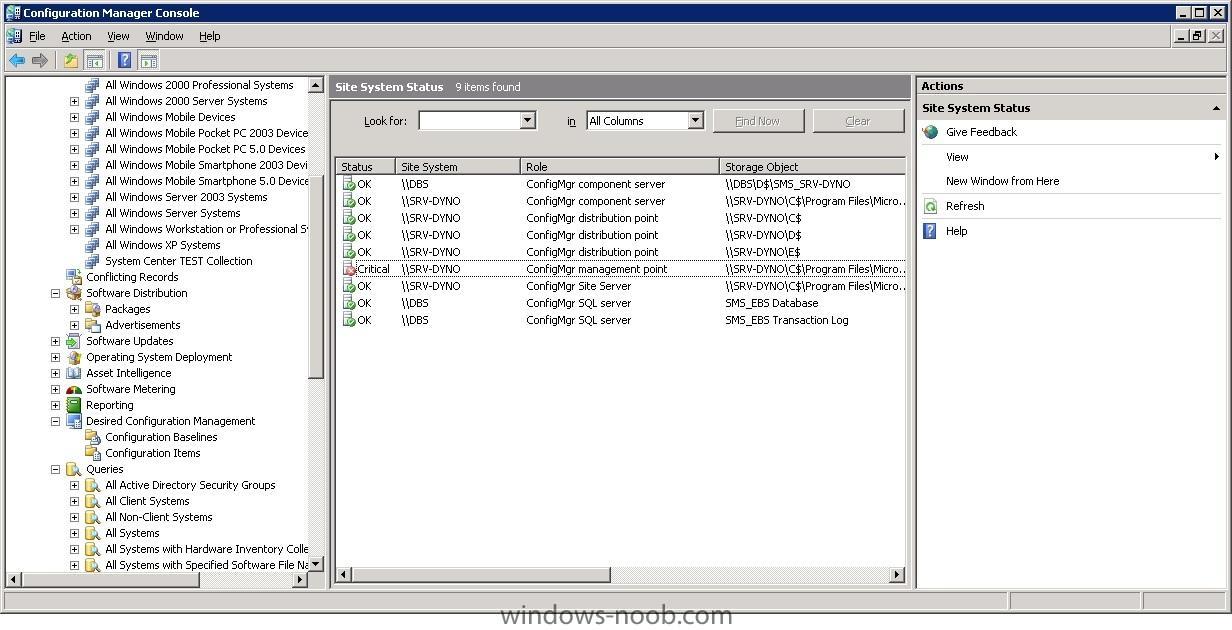Image resolution: width=1232 pixels, height=630 pixels.
Task: Sort by the Status column header
Action: pos(366,167)
